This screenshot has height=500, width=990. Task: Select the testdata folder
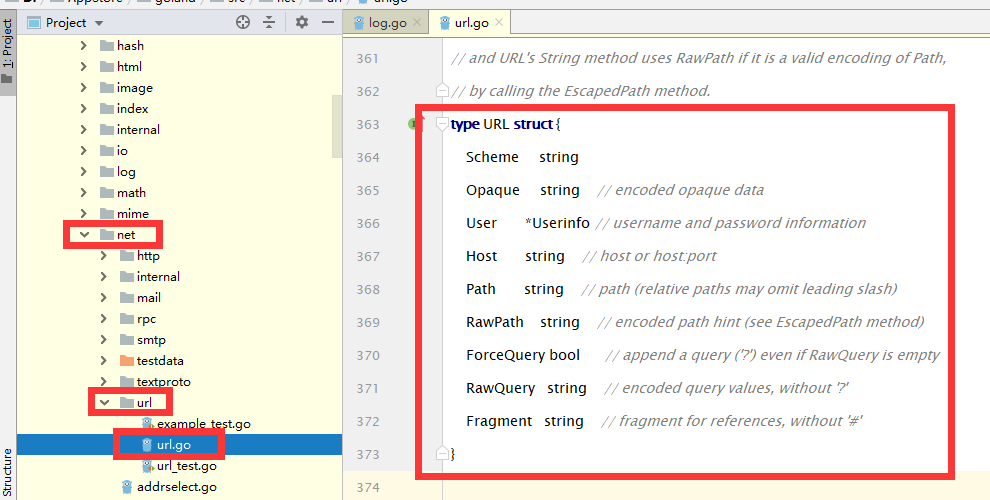(160, 360)
